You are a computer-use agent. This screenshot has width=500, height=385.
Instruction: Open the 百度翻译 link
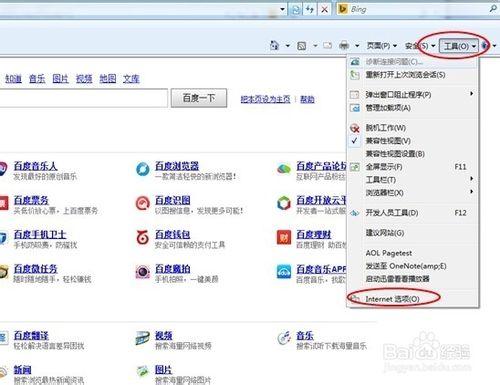pyautogui.click(x=31, y=336)
